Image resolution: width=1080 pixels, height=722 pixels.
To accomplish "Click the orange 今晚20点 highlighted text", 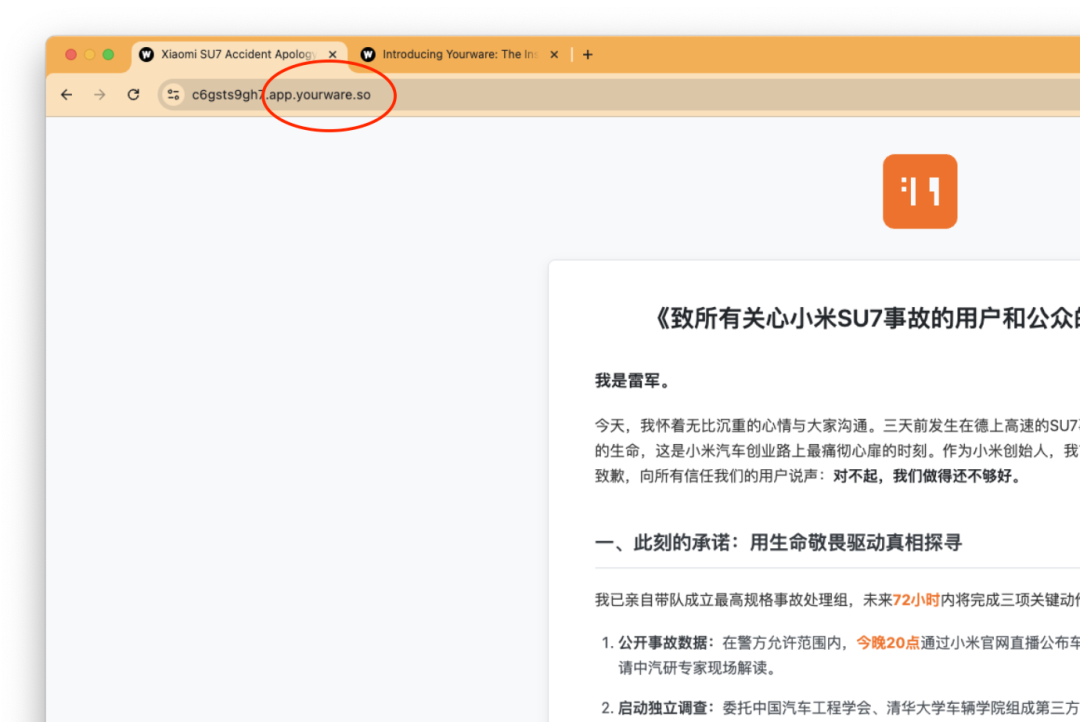I will click(x=887, y=643).
